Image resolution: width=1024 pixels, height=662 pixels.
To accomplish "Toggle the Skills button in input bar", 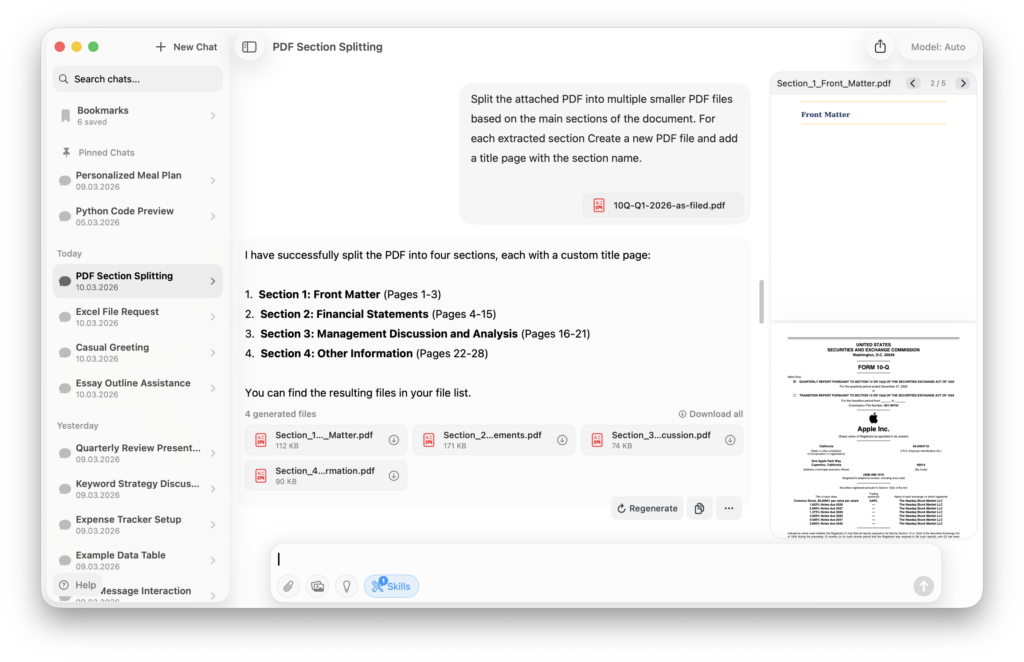I will click(x=391, y=587).
